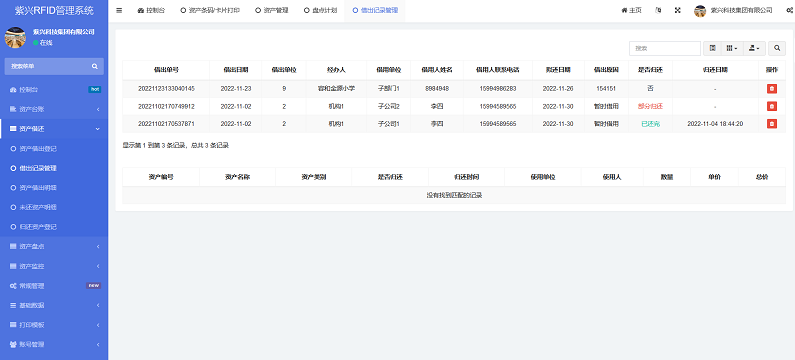Switch to the 控制台 top tab
This screenshot has width=795, height=360.
pos(151,11)
